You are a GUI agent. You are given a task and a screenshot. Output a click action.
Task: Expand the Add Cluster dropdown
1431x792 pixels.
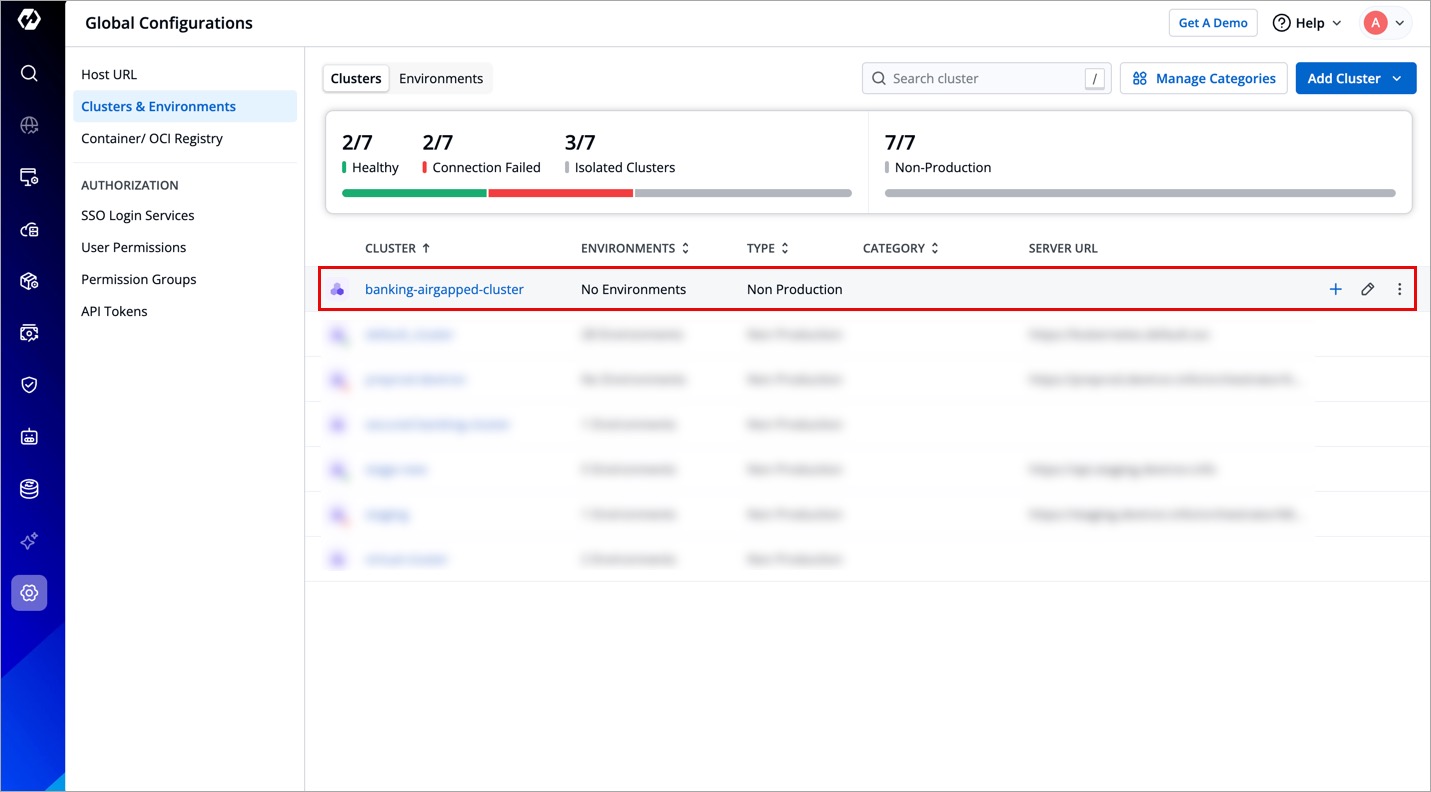[x=1397, y=78]
